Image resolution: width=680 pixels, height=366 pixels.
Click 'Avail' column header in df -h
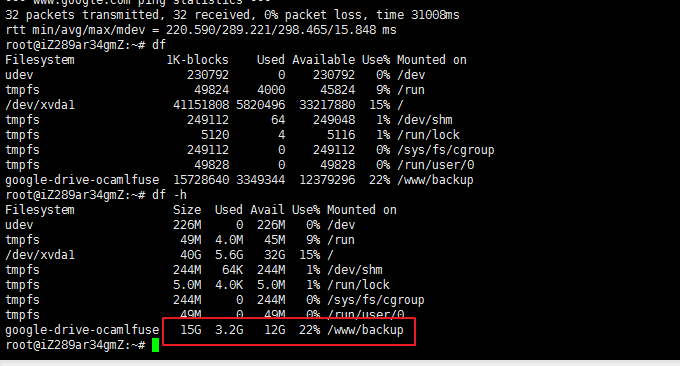coord(267,210)
